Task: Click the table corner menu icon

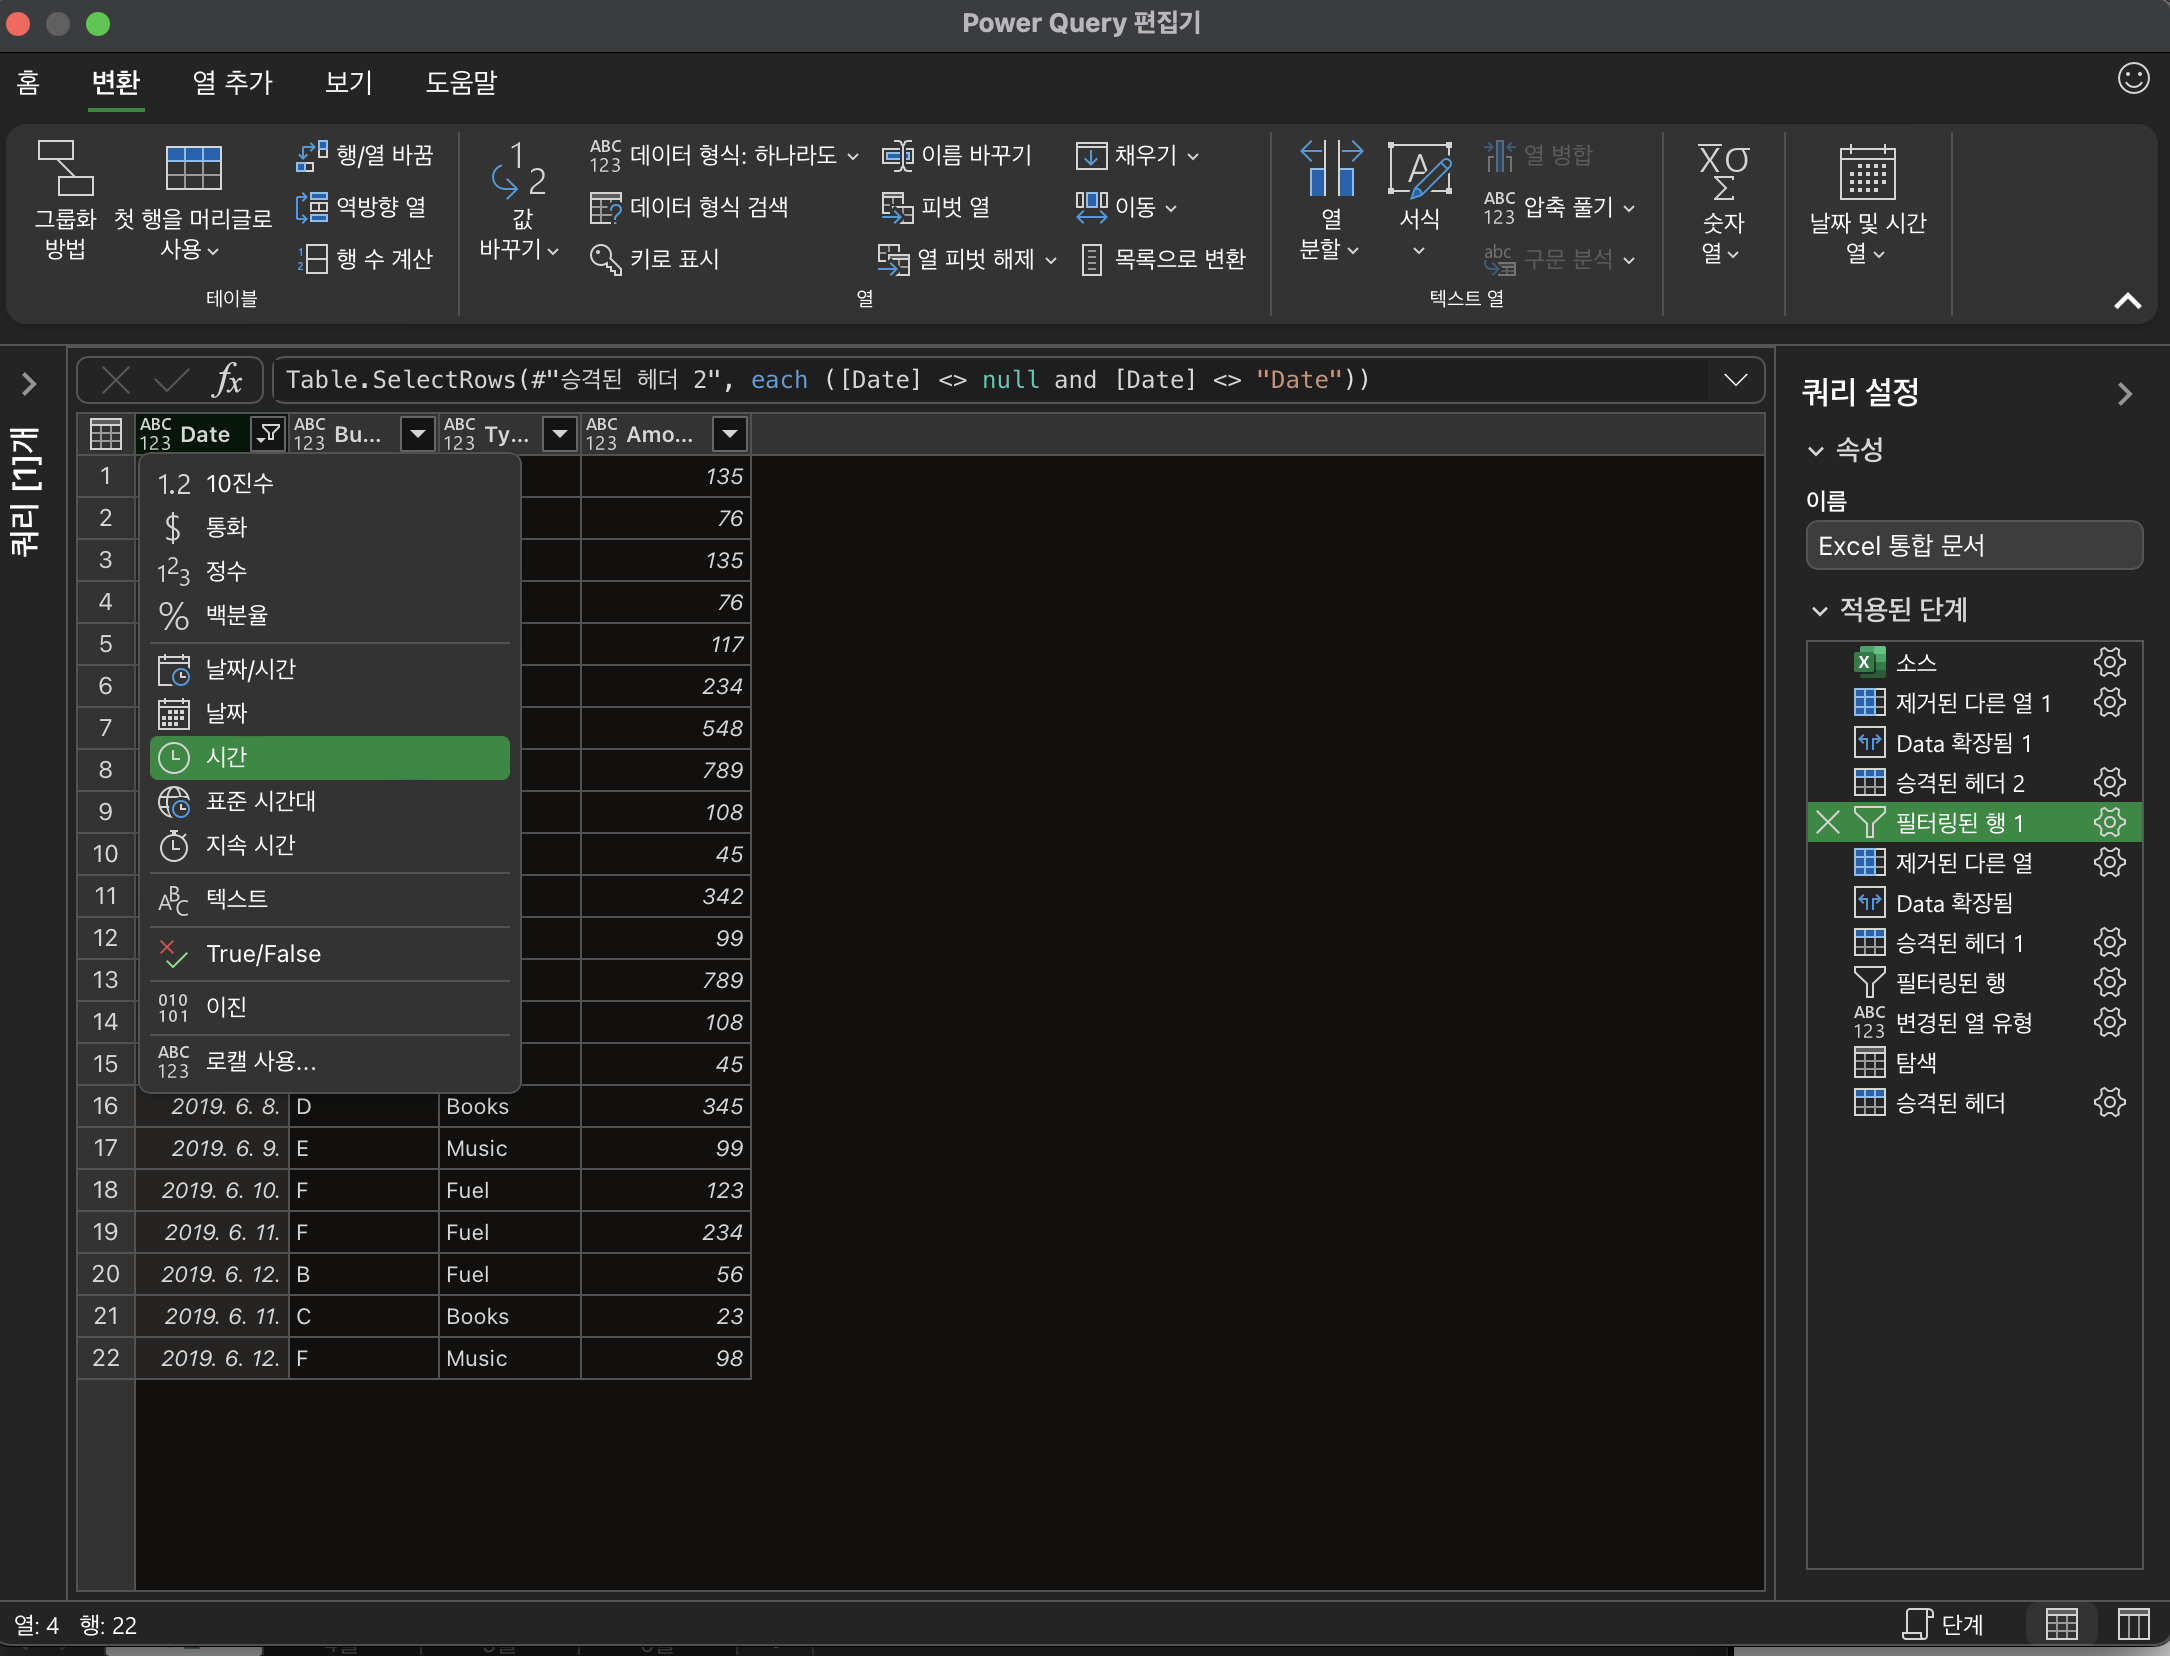Action: (x=106, y=434)
